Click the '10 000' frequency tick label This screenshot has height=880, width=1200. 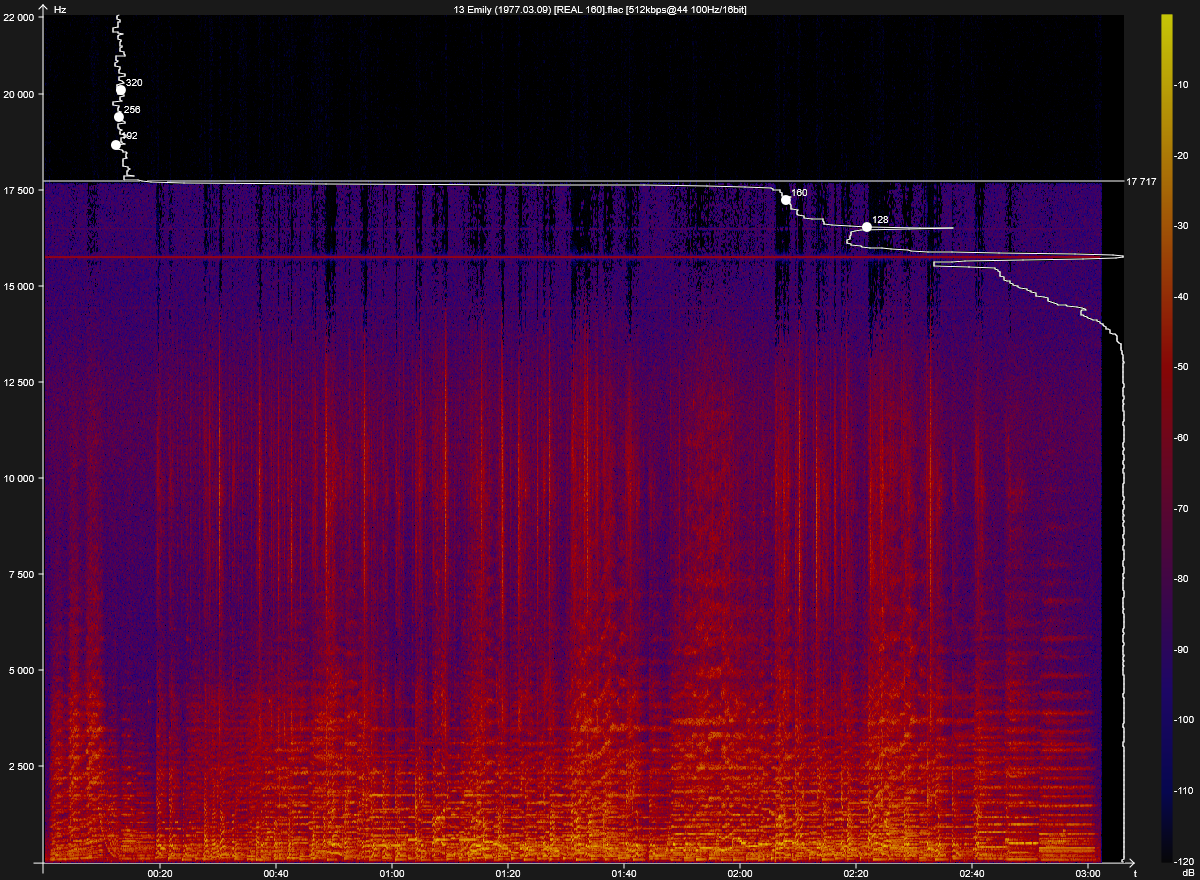[x=20, y=478]
